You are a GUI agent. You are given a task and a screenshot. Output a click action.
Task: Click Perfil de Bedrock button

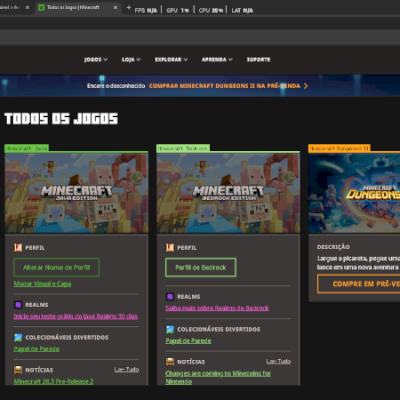pos(201,267)
